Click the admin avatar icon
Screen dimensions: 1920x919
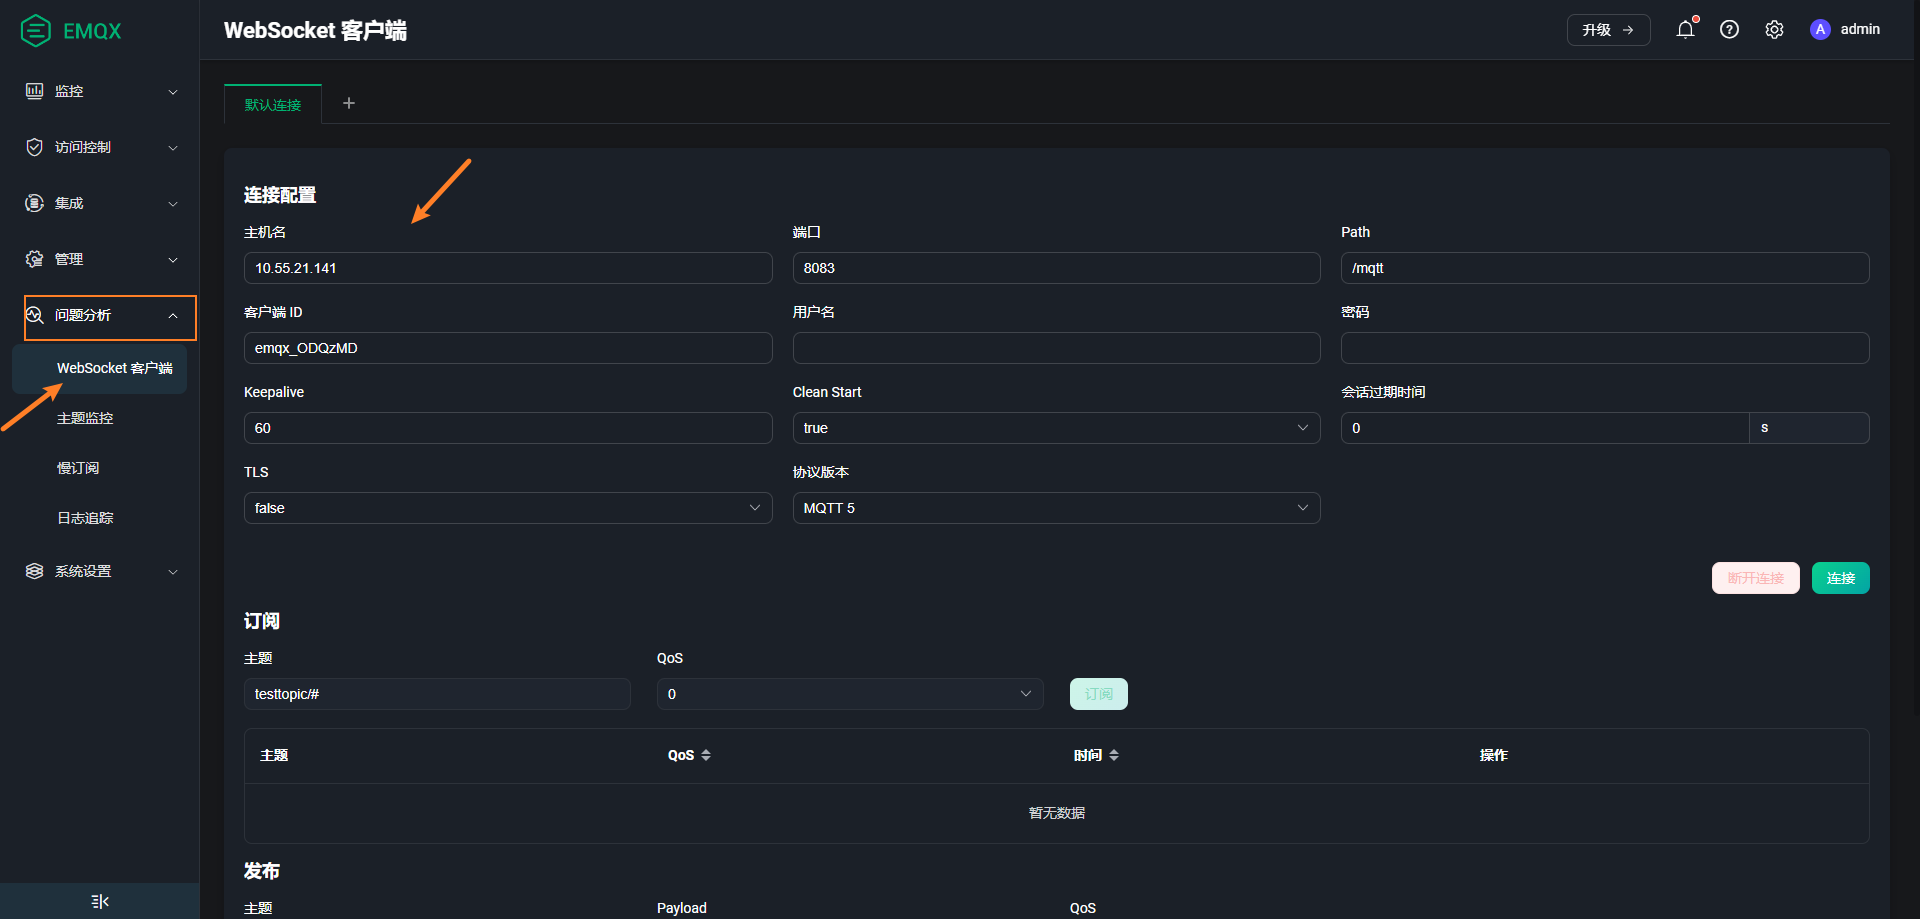pos(1820,29)
